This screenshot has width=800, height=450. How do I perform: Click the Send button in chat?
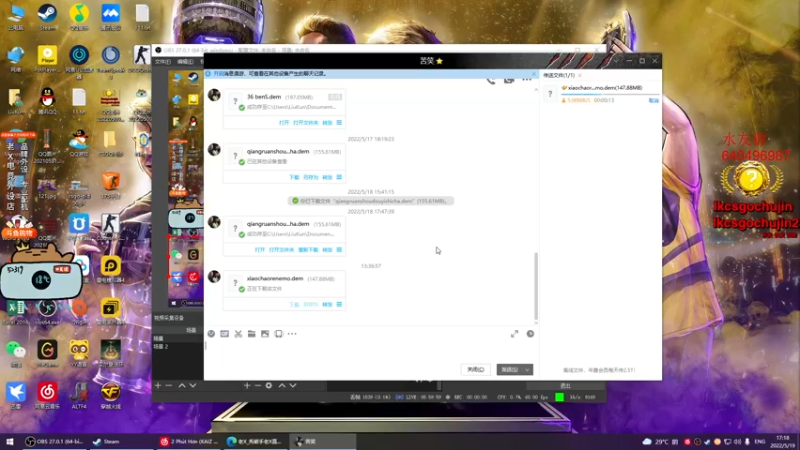(510, 369)
